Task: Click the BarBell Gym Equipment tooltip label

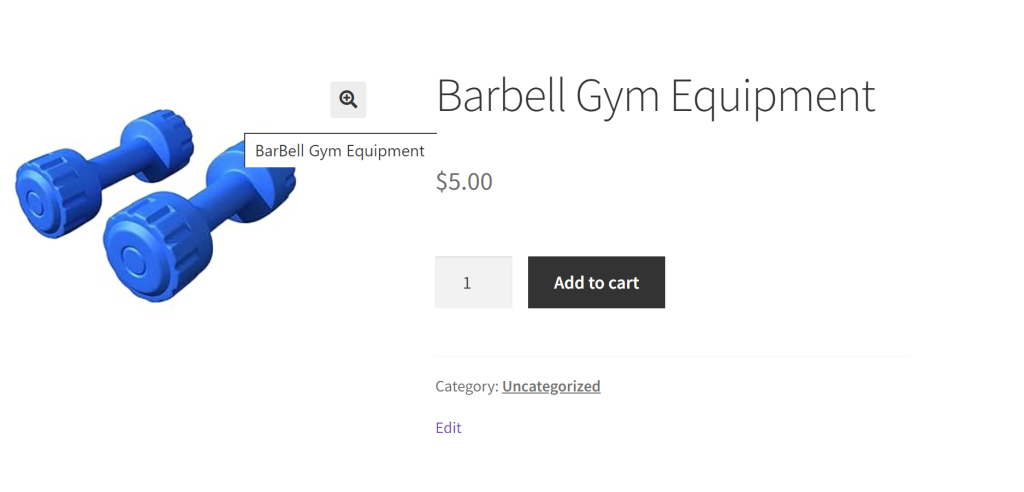Action: (x=340, y=151)
